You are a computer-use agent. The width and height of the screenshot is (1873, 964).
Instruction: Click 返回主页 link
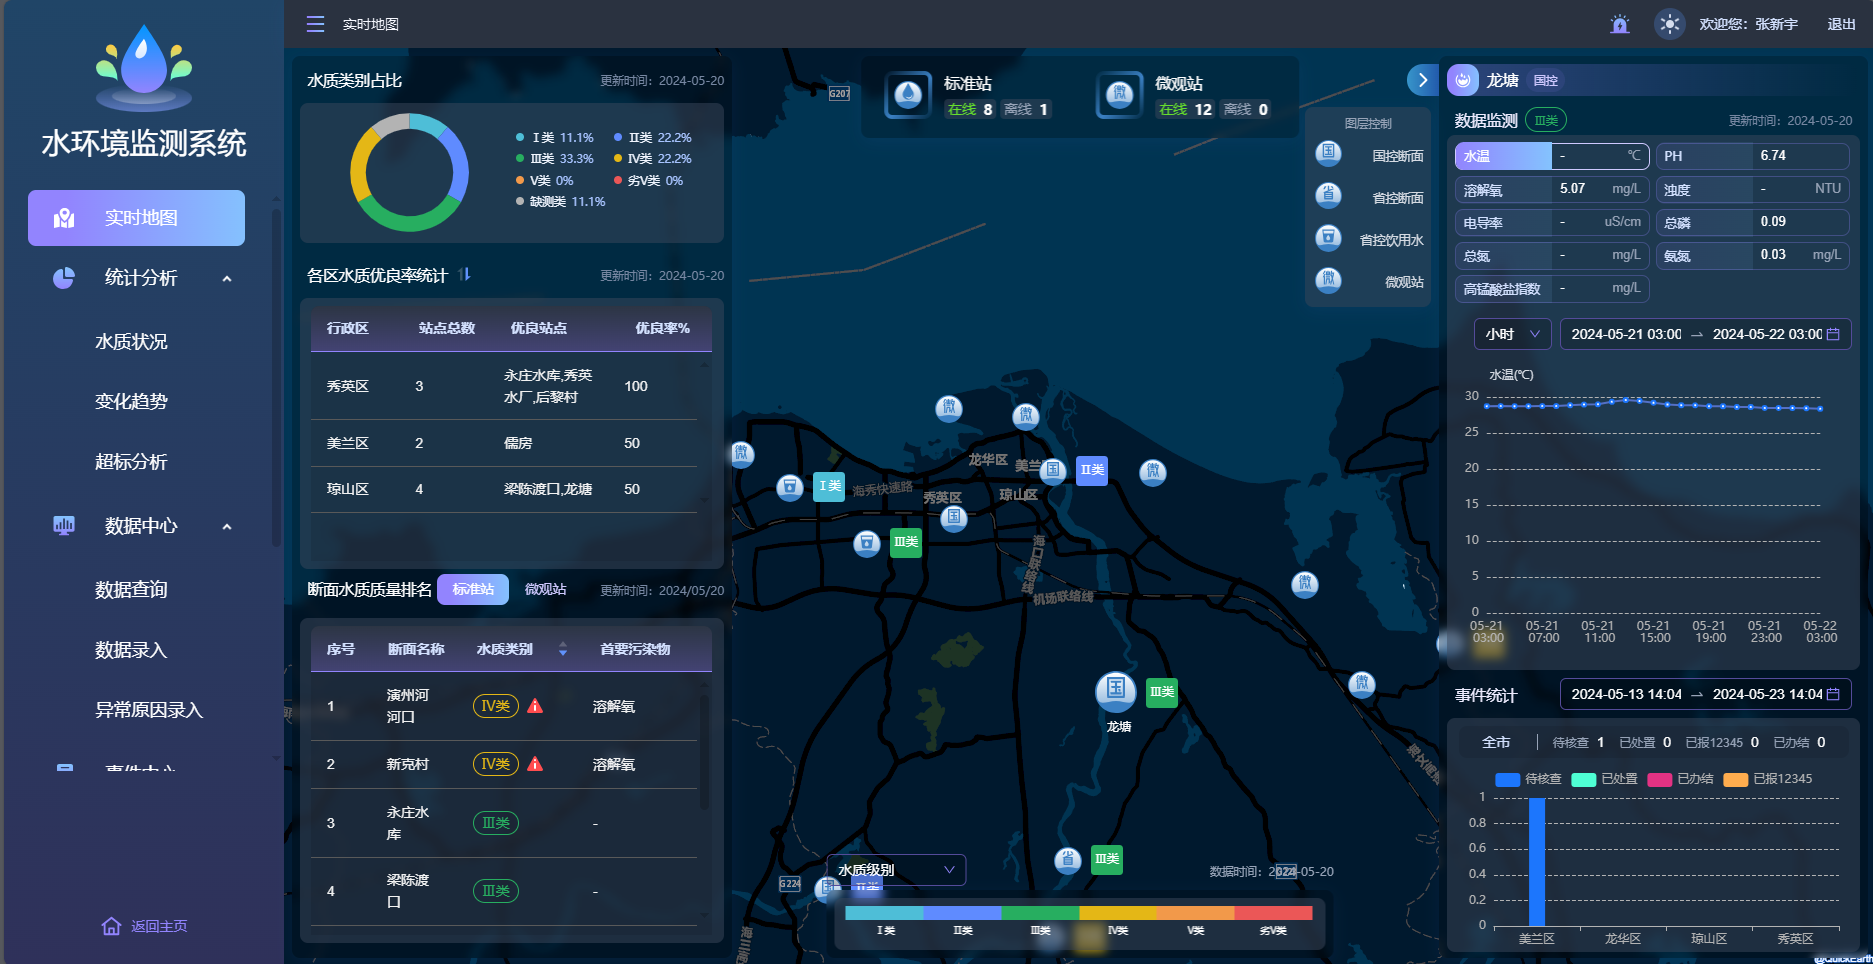(x=159, y=926)
